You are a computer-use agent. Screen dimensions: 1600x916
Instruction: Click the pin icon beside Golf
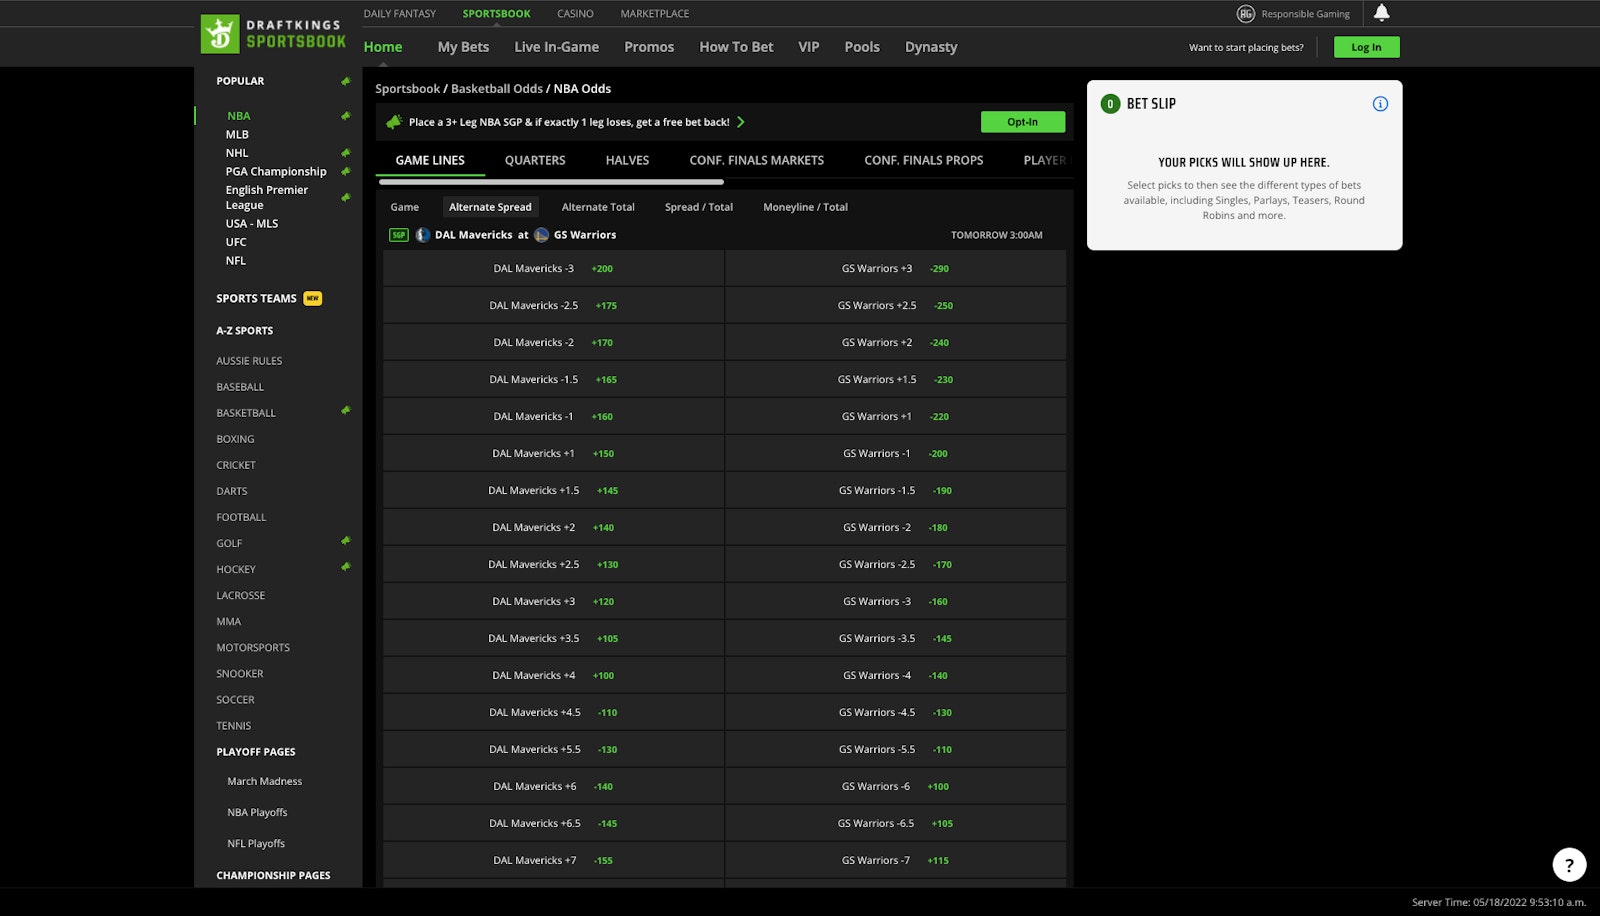346,541
